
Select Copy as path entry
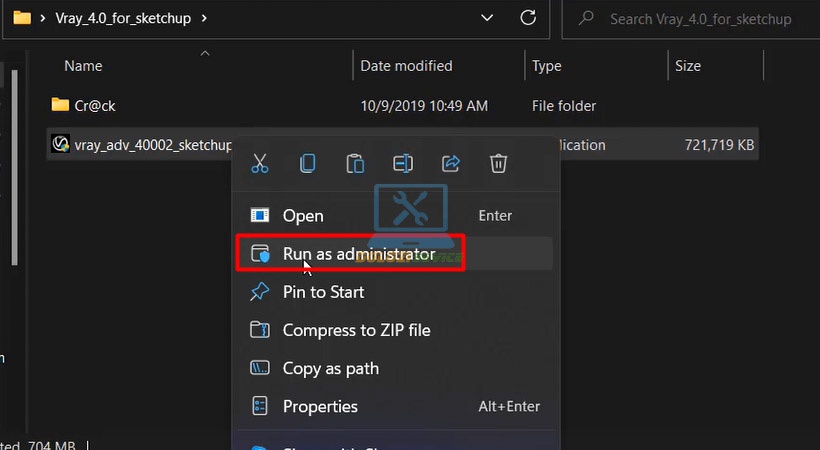click(x=330, y=368)
